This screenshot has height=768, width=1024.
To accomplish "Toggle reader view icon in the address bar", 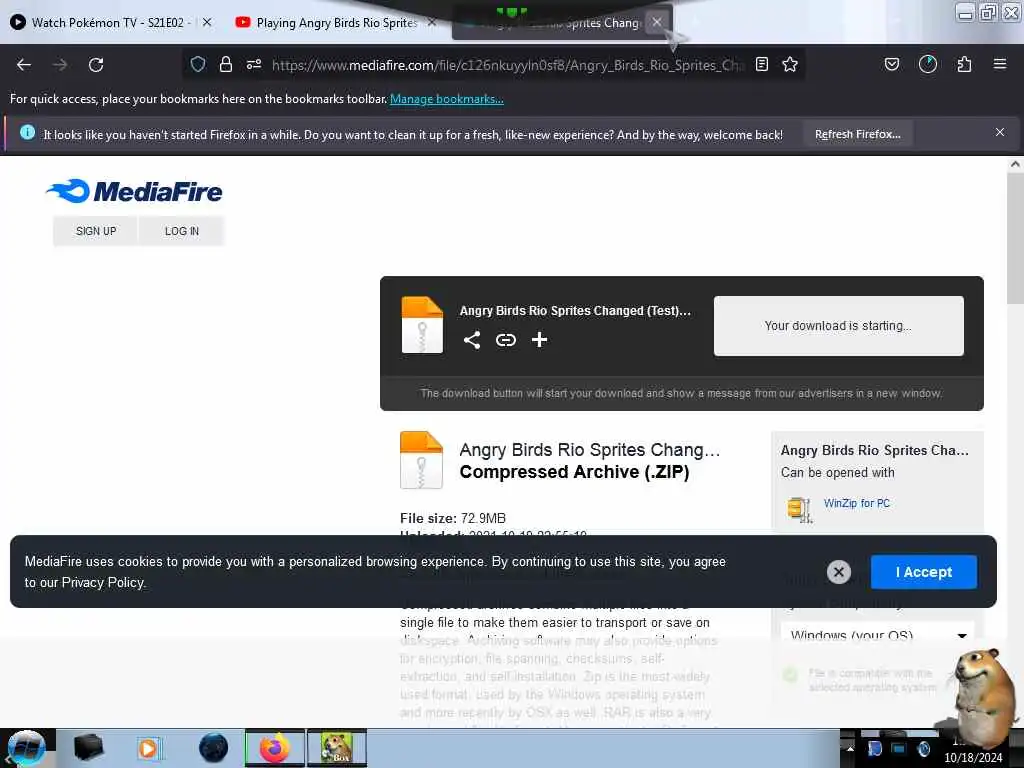I will click(x=761, y=64).
